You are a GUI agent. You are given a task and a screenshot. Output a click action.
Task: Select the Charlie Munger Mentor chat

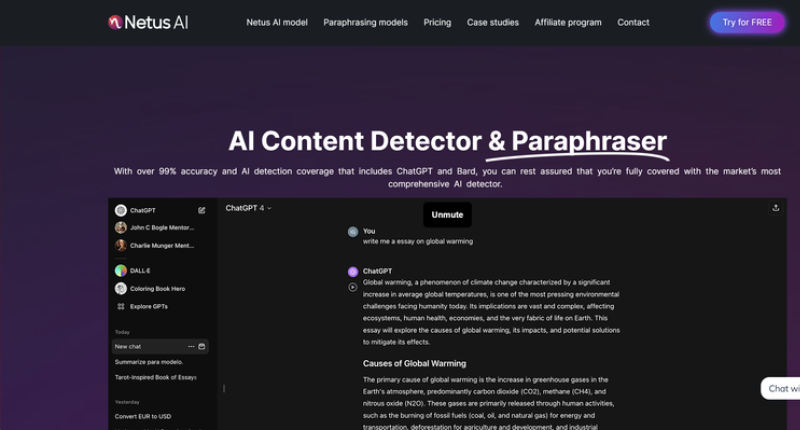(x=161, y=245)
